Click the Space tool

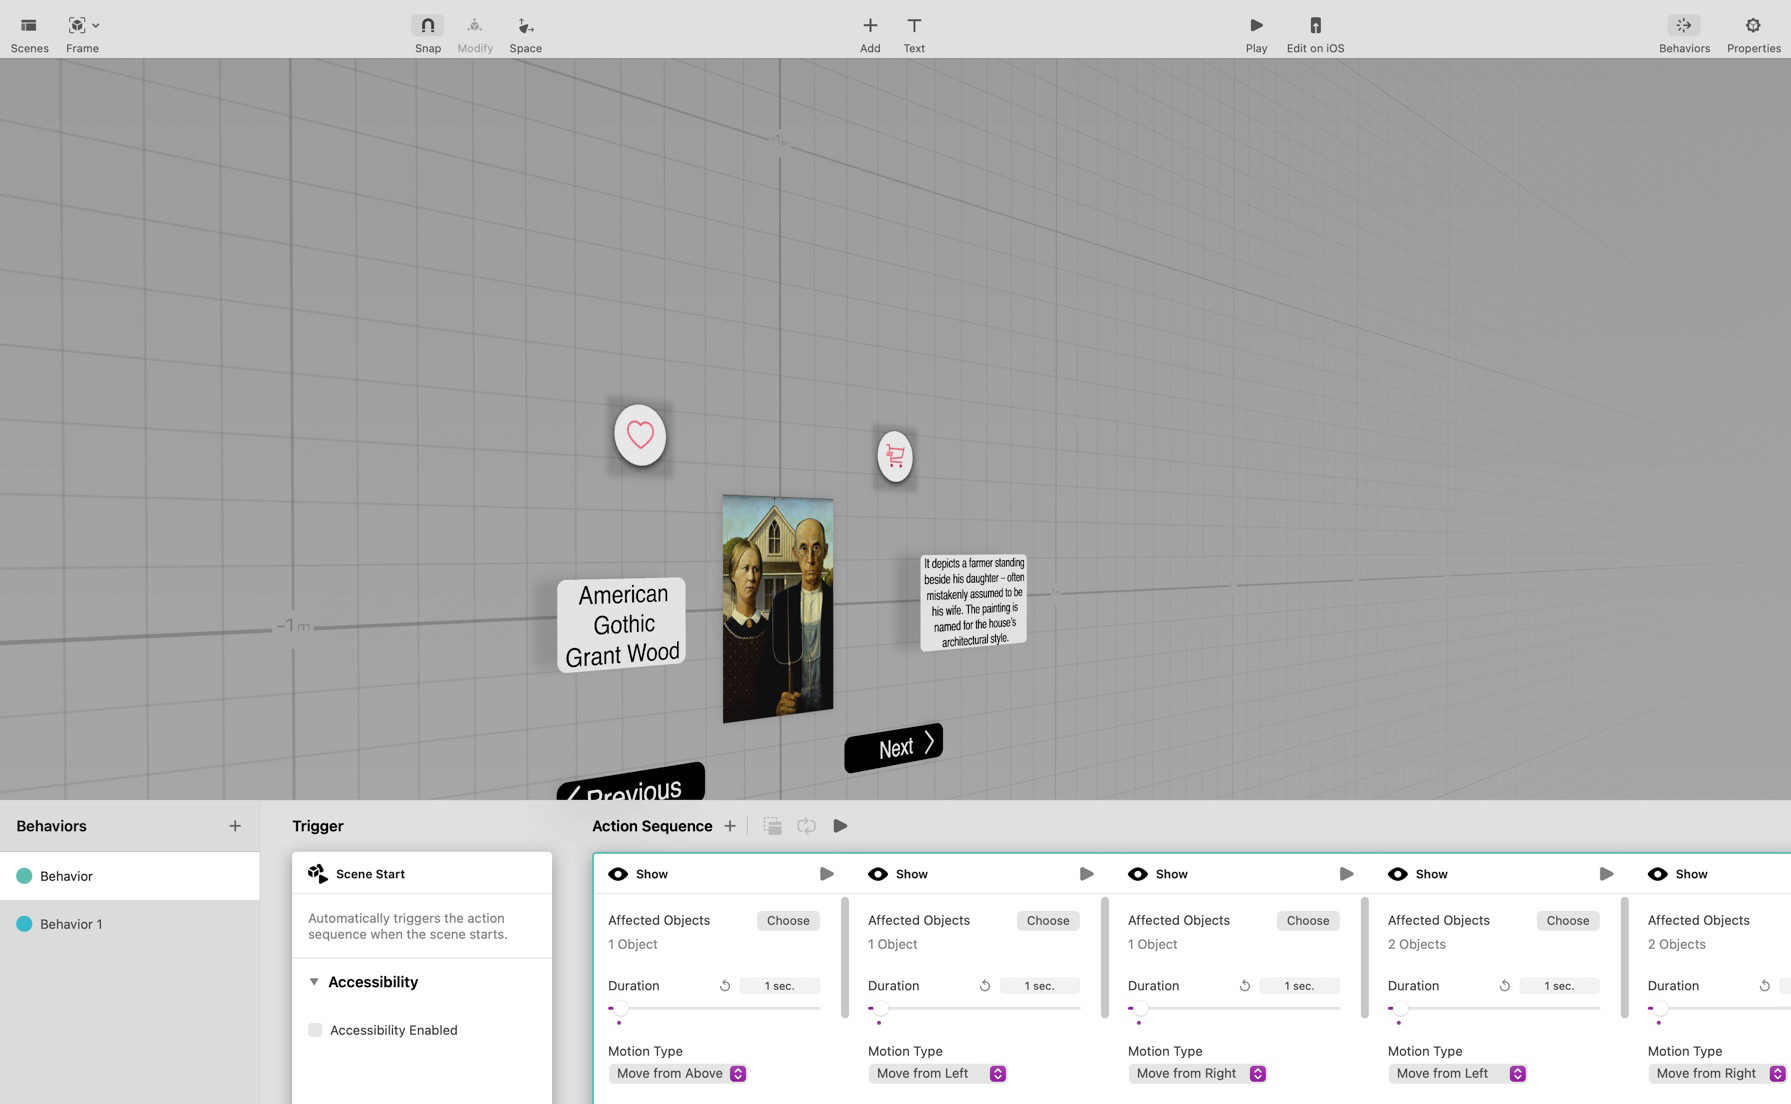coord(525,34)
